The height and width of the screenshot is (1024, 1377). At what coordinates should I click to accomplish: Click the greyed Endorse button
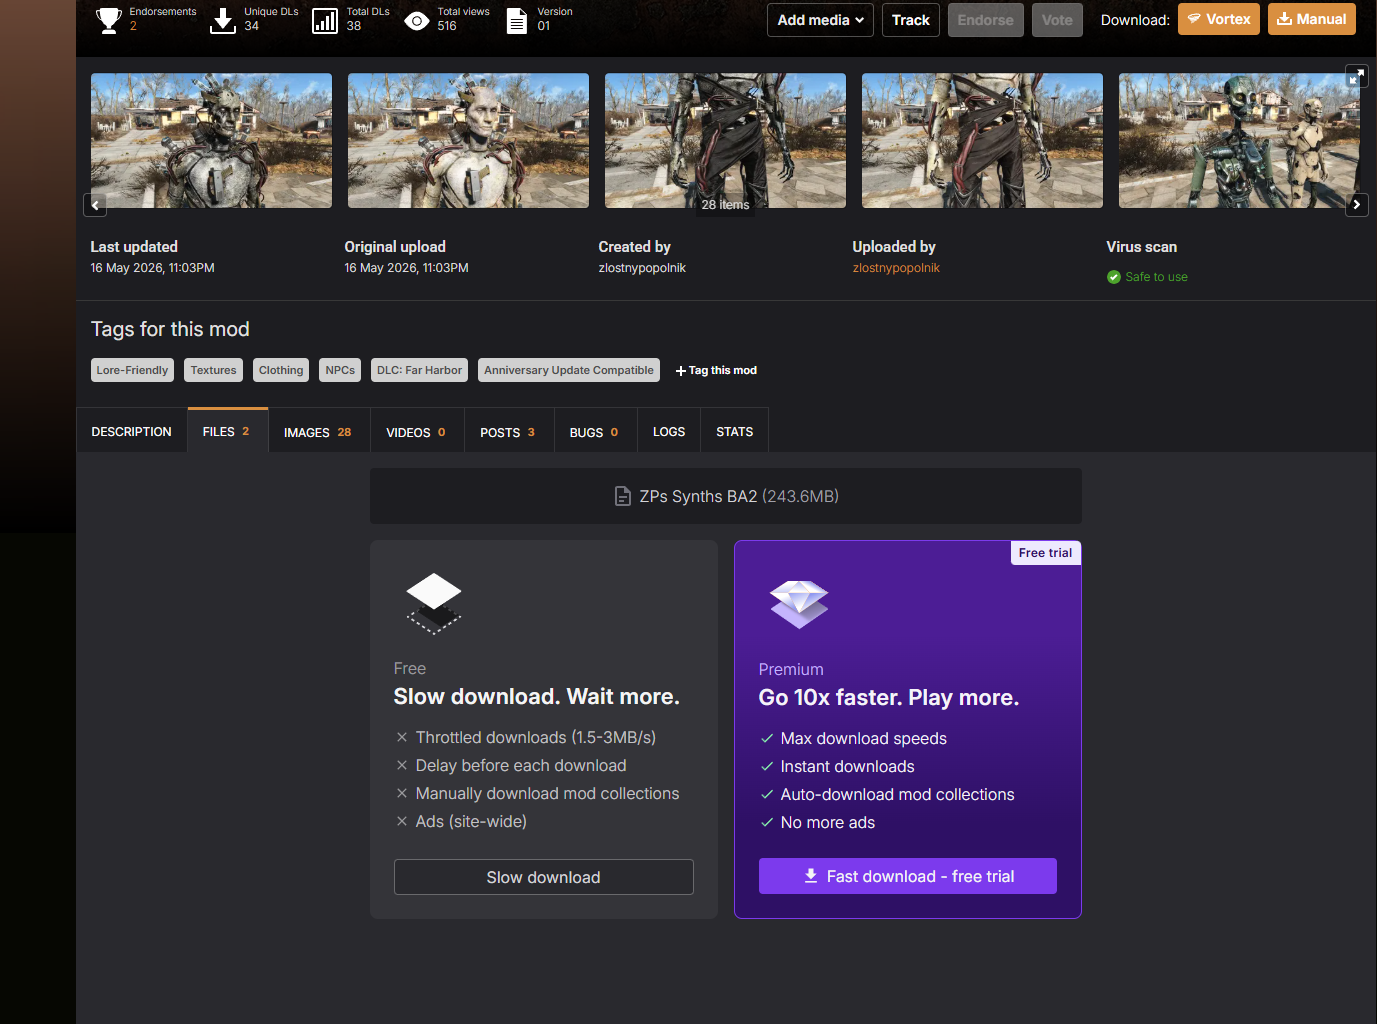pos(986,20)
